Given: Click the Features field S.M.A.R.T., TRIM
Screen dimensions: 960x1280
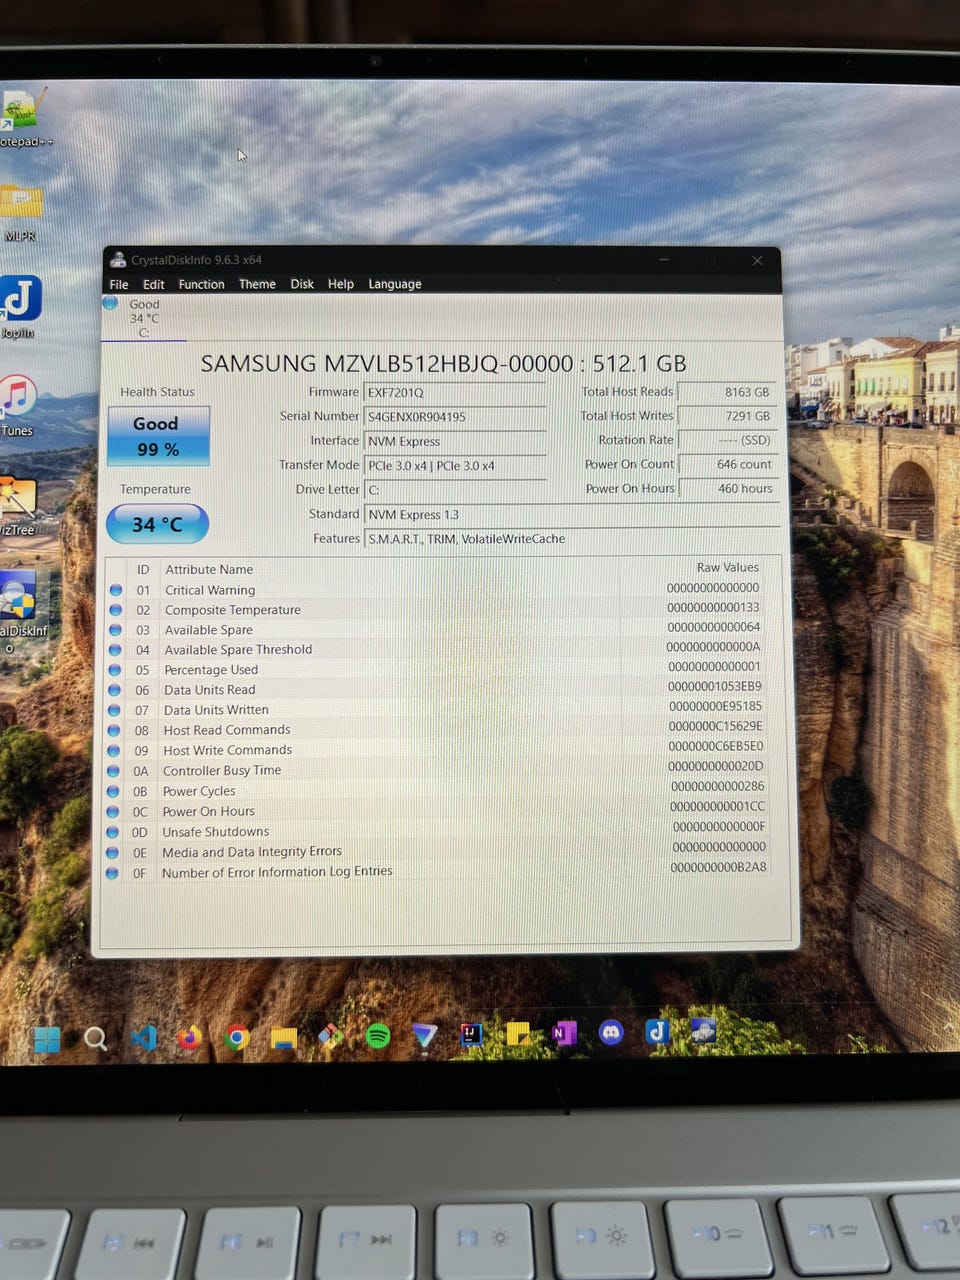Looking at the screenshot, I should 572,538.
